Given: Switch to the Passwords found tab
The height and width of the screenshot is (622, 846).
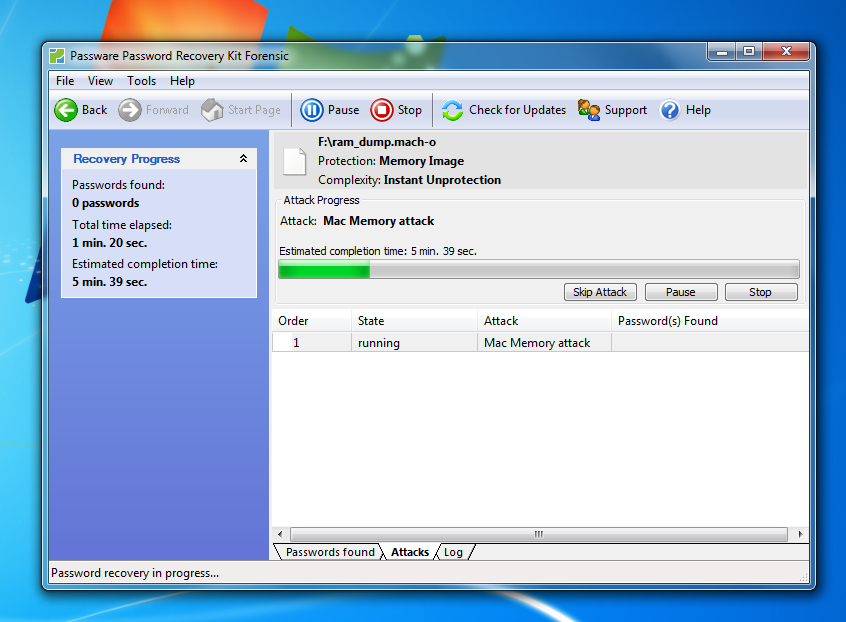Looking at the screenshot, I should coord(329,552).
